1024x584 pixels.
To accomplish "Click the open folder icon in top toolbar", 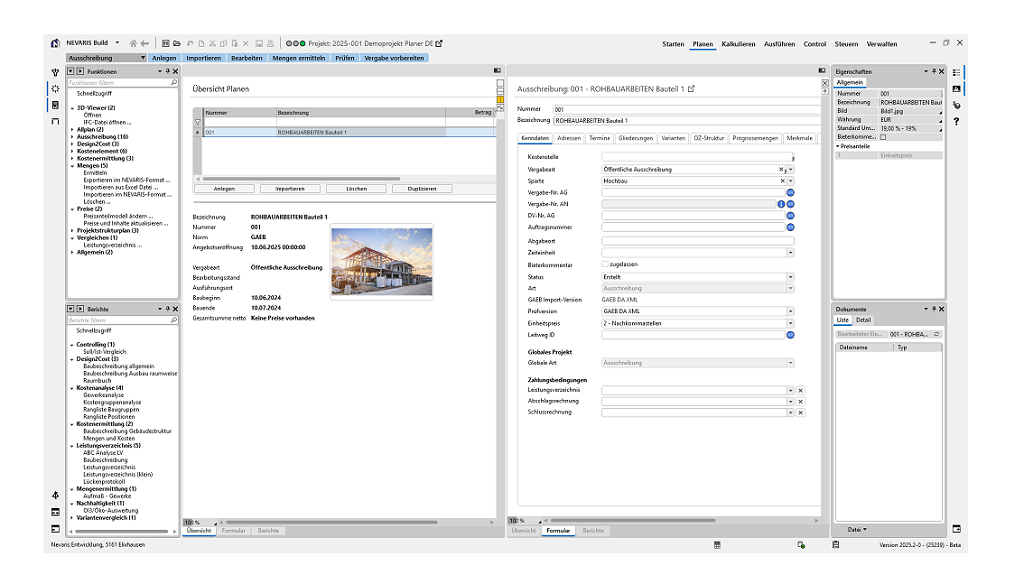I will pos(177,44).
